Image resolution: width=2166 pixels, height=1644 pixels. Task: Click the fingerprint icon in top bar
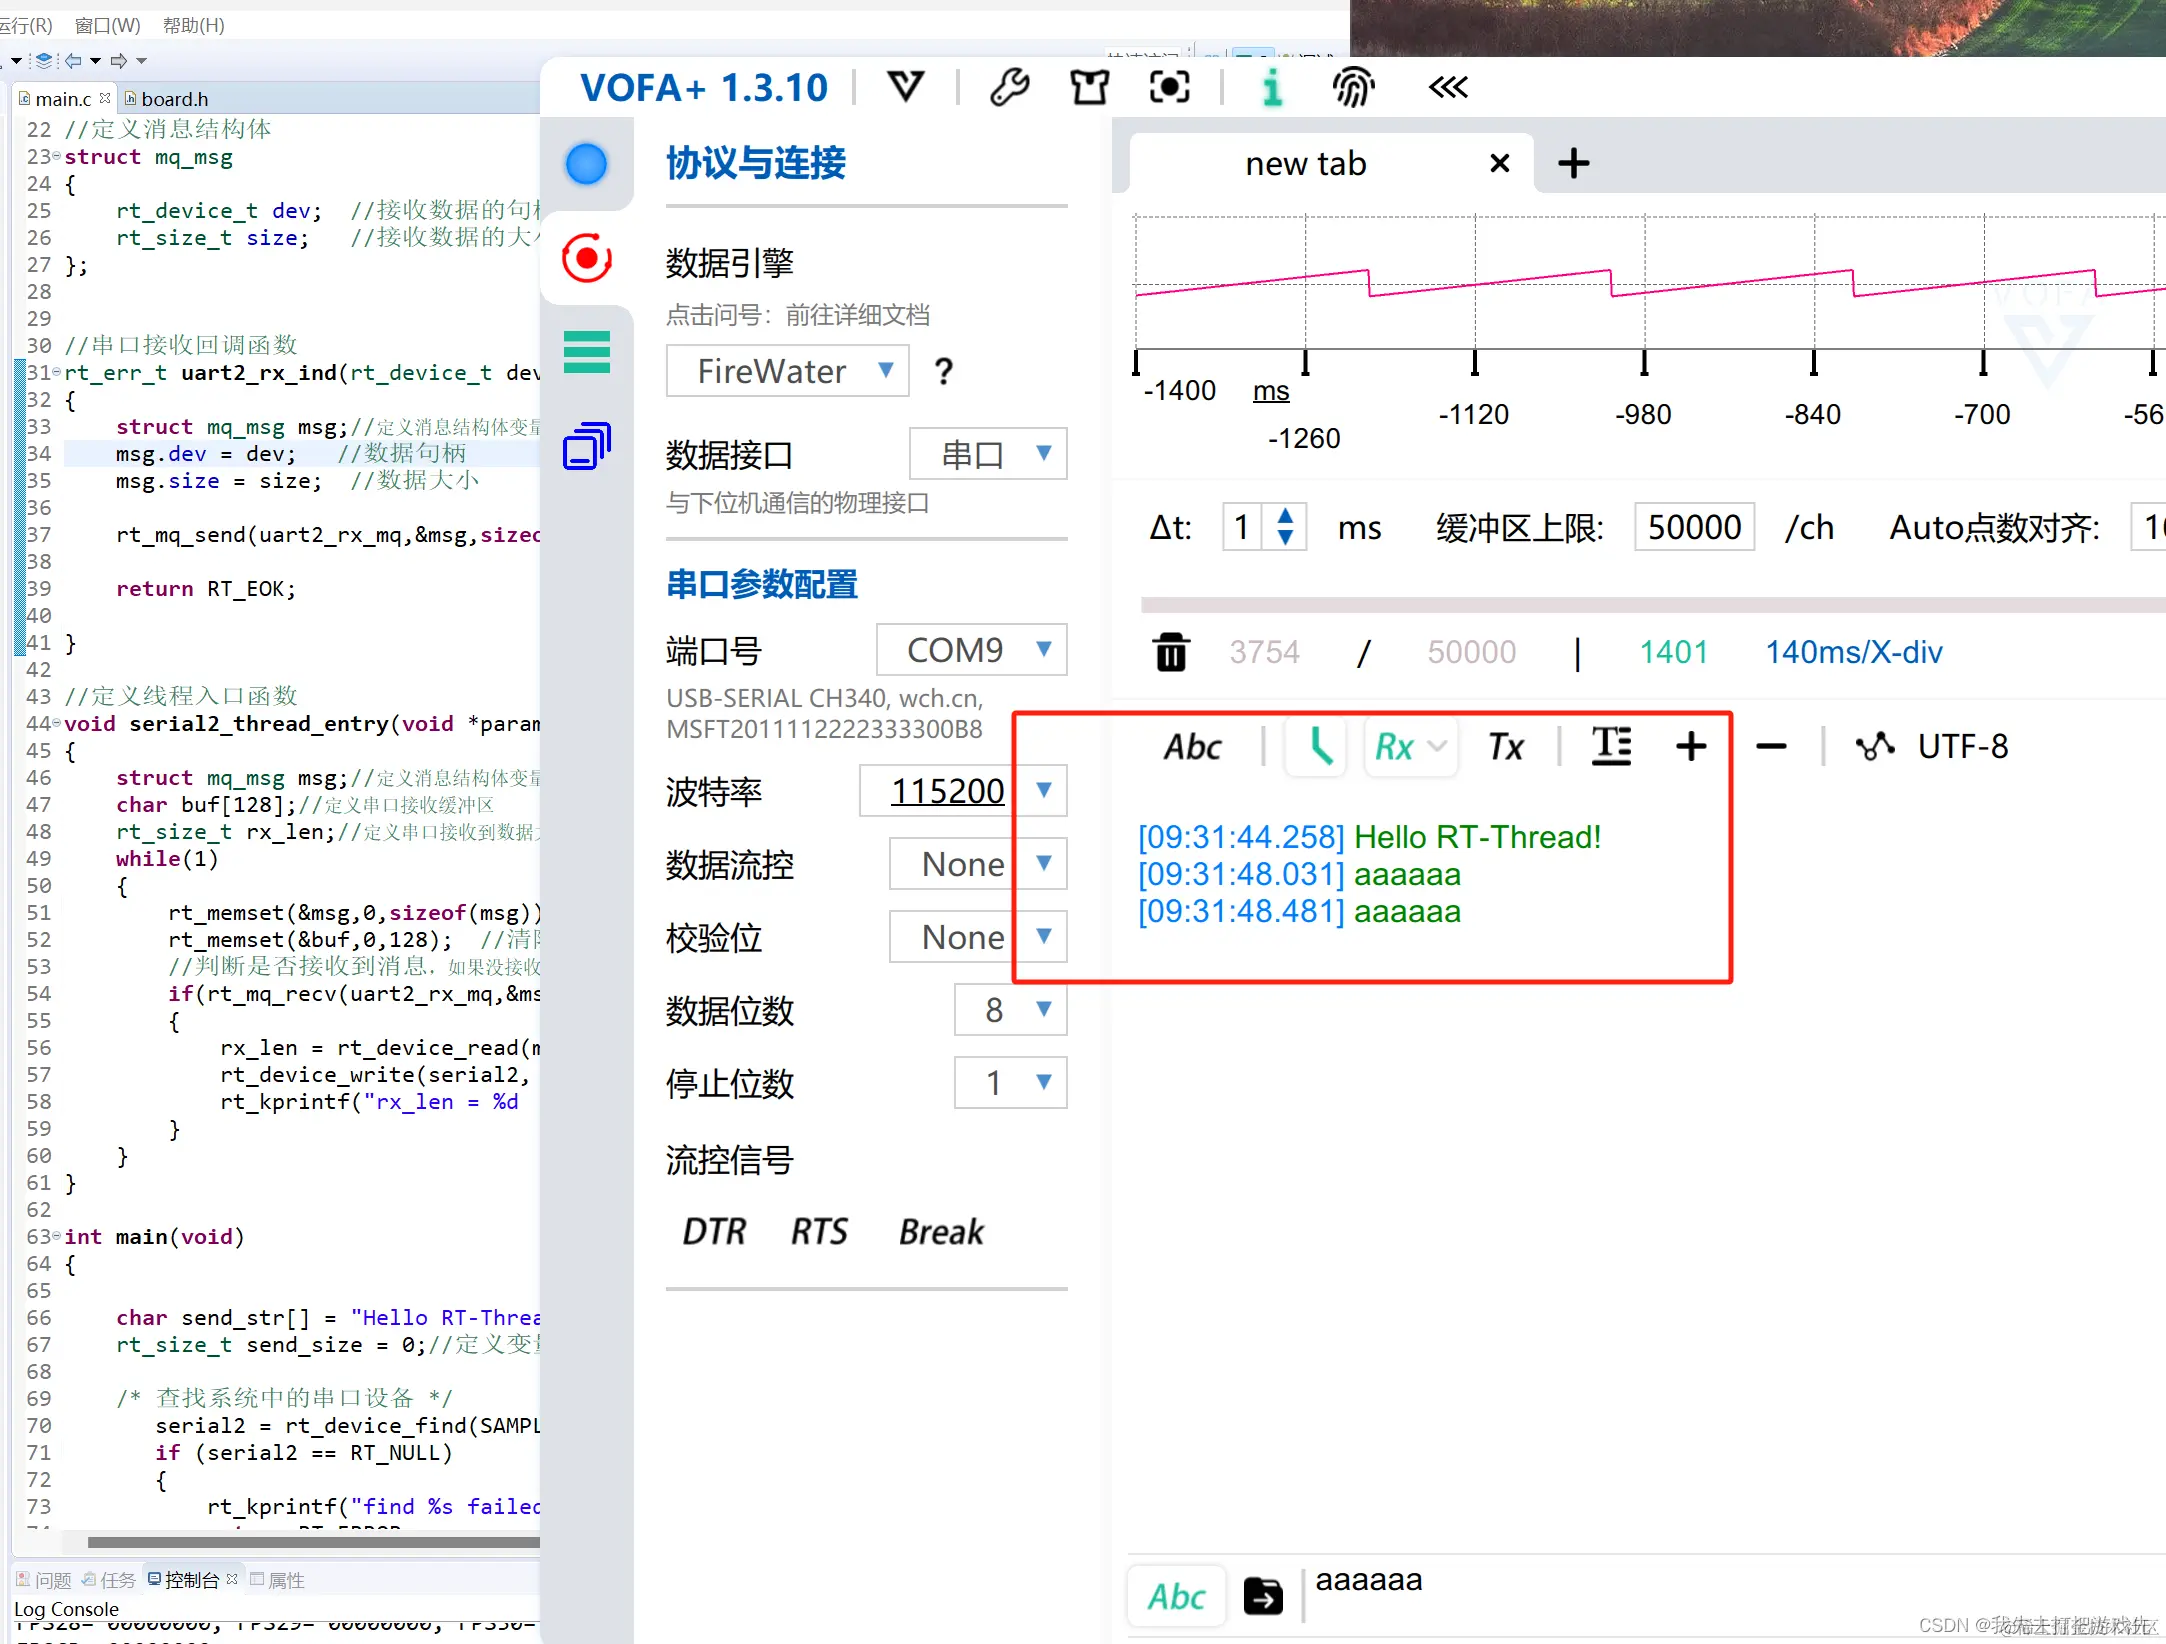tap(1353, 88)
